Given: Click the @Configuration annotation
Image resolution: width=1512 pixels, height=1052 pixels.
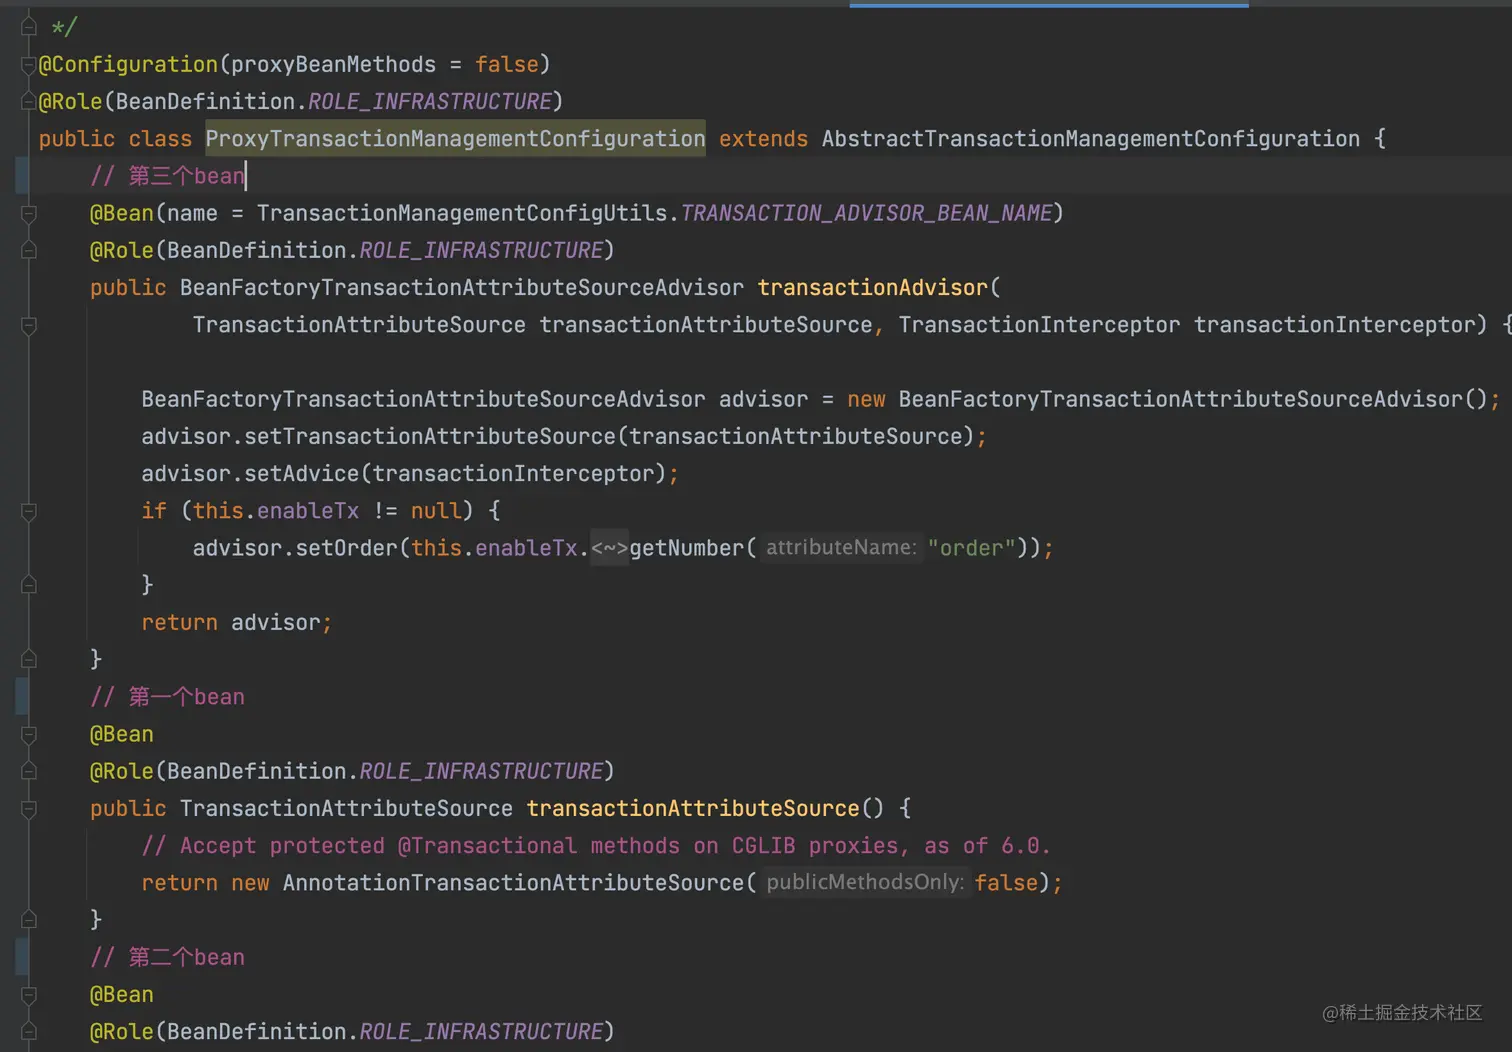Looking at the screenshot, I should pos(128,65).
